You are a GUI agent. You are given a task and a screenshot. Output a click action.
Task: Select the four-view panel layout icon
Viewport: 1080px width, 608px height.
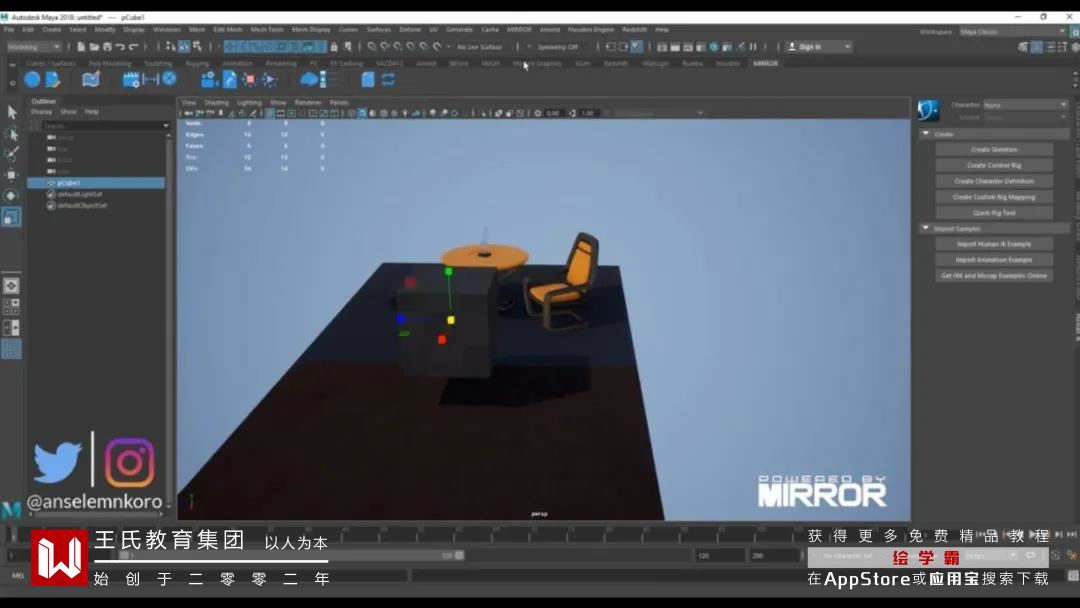click(12, 306)
